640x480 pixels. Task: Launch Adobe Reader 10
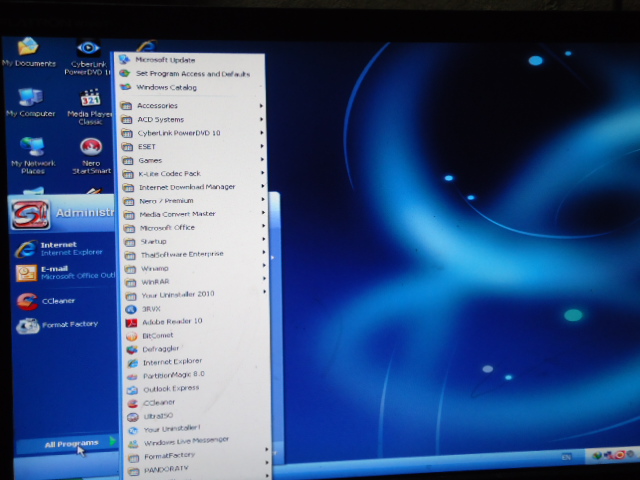point(164,322)
